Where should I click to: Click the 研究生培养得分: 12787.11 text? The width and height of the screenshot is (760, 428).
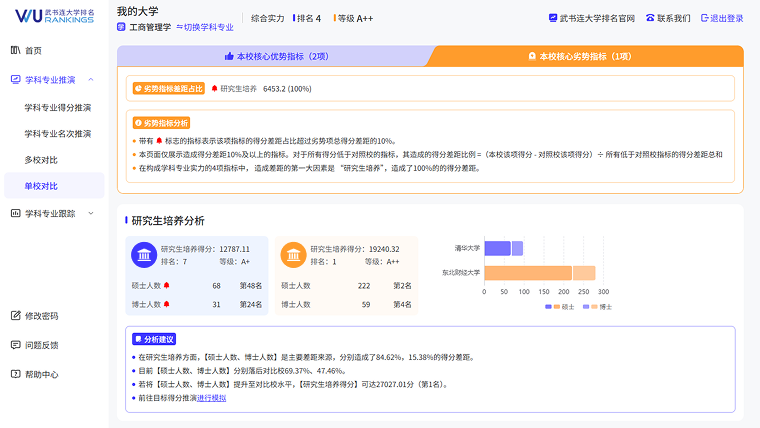205,249
